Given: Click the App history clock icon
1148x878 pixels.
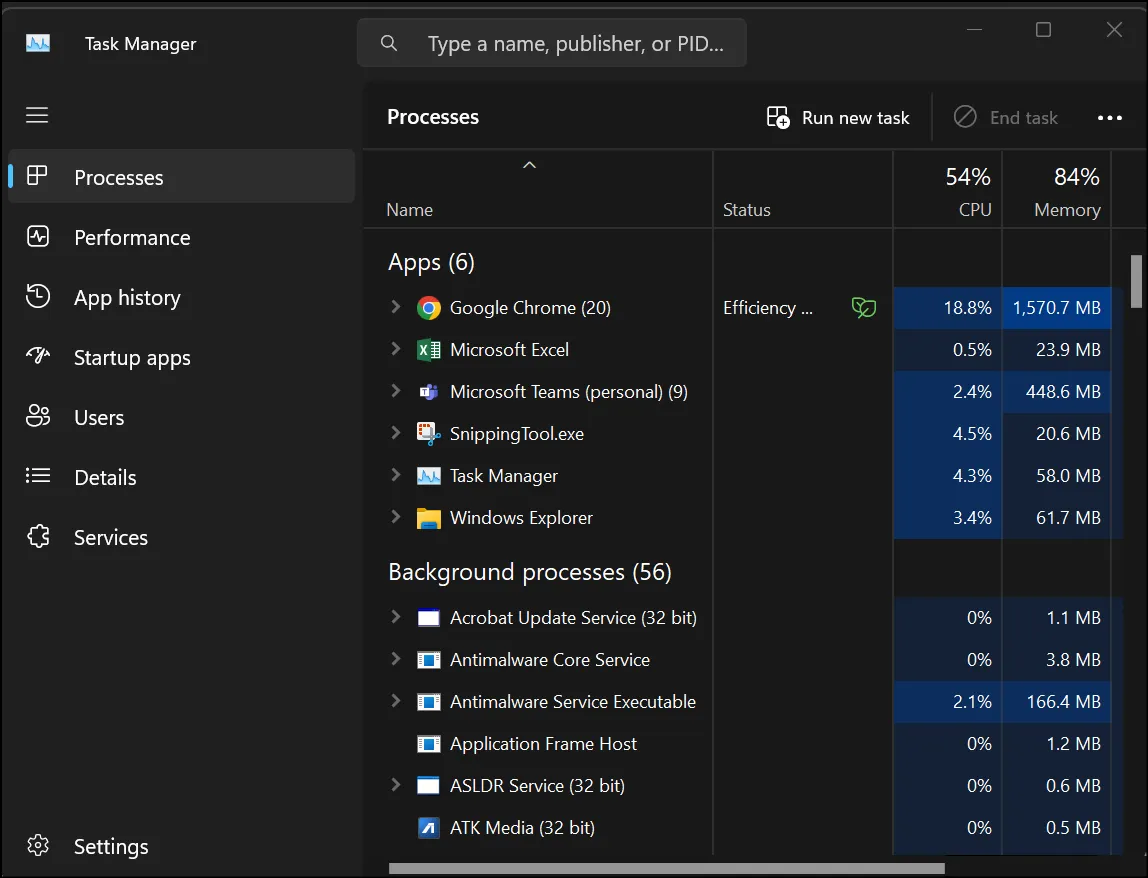Looking at the screenshot, I should click(38, 296).
